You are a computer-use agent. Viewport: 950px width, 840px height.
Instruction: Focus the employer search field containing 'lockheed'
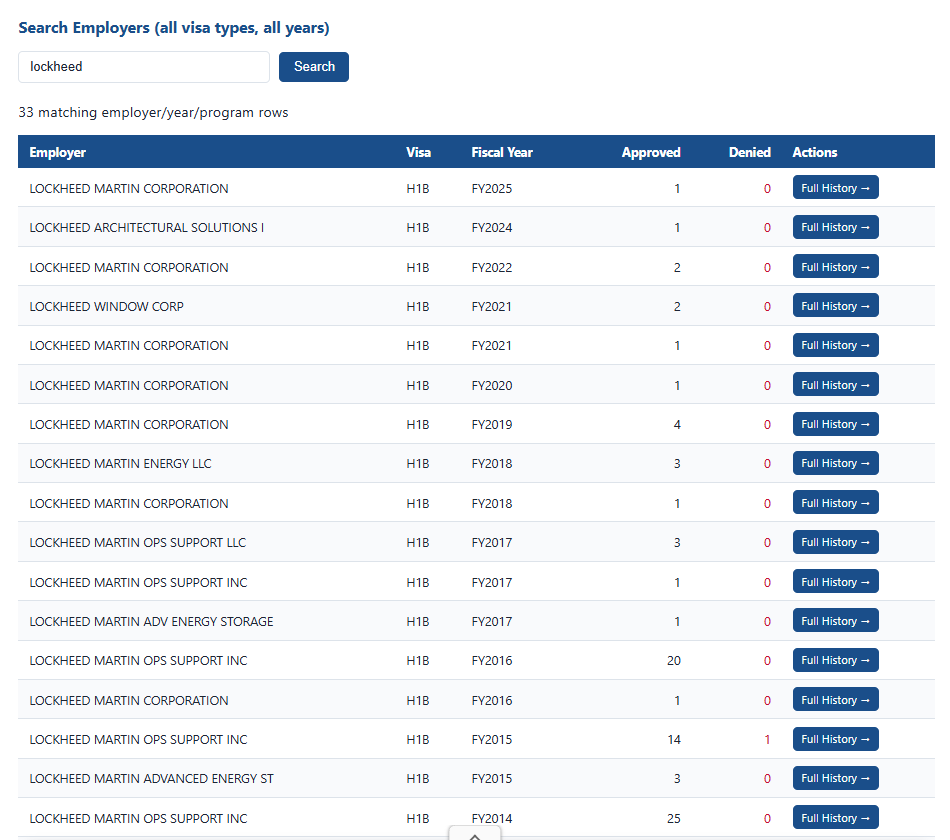(x=144, y=67)
